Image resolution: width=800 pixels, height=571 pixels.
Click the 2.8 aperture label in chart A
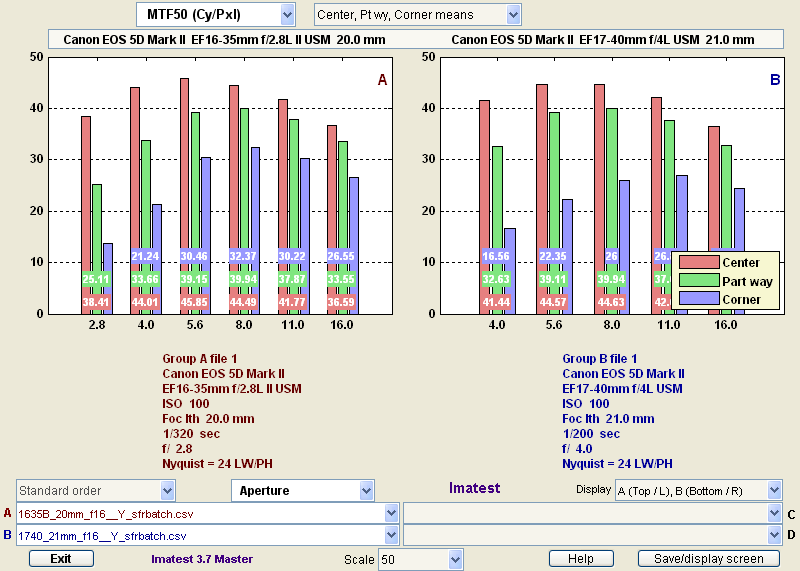pos(97,325)
